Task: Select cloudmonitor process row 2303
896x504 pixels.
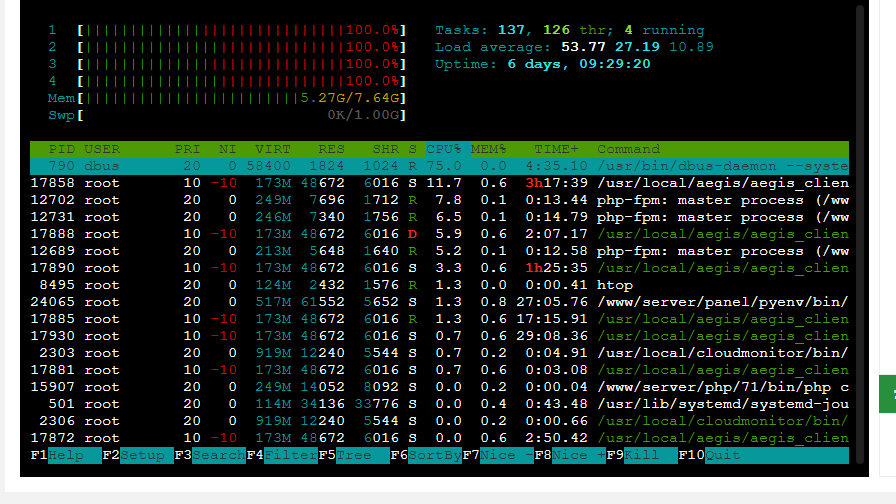Action: click(x=439, y=353)
